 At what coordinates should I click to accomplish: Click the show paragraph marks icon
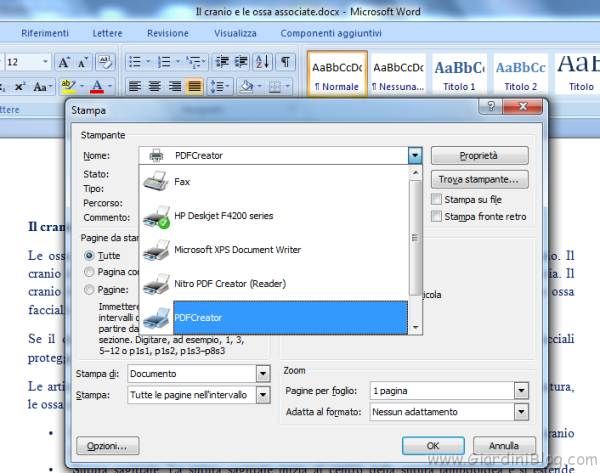tap(286, 62)
